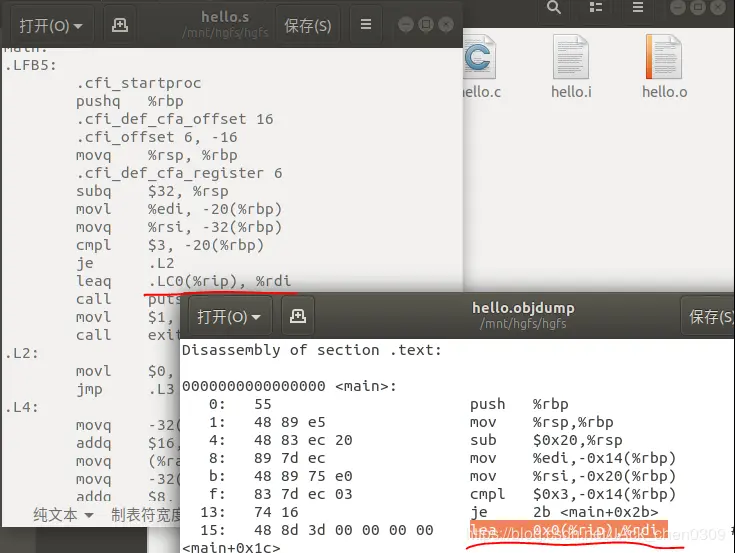This screenshot has width=735, height=553.
Task: Click the .cfi_startproc line
Action: click(x=139, y=83)
